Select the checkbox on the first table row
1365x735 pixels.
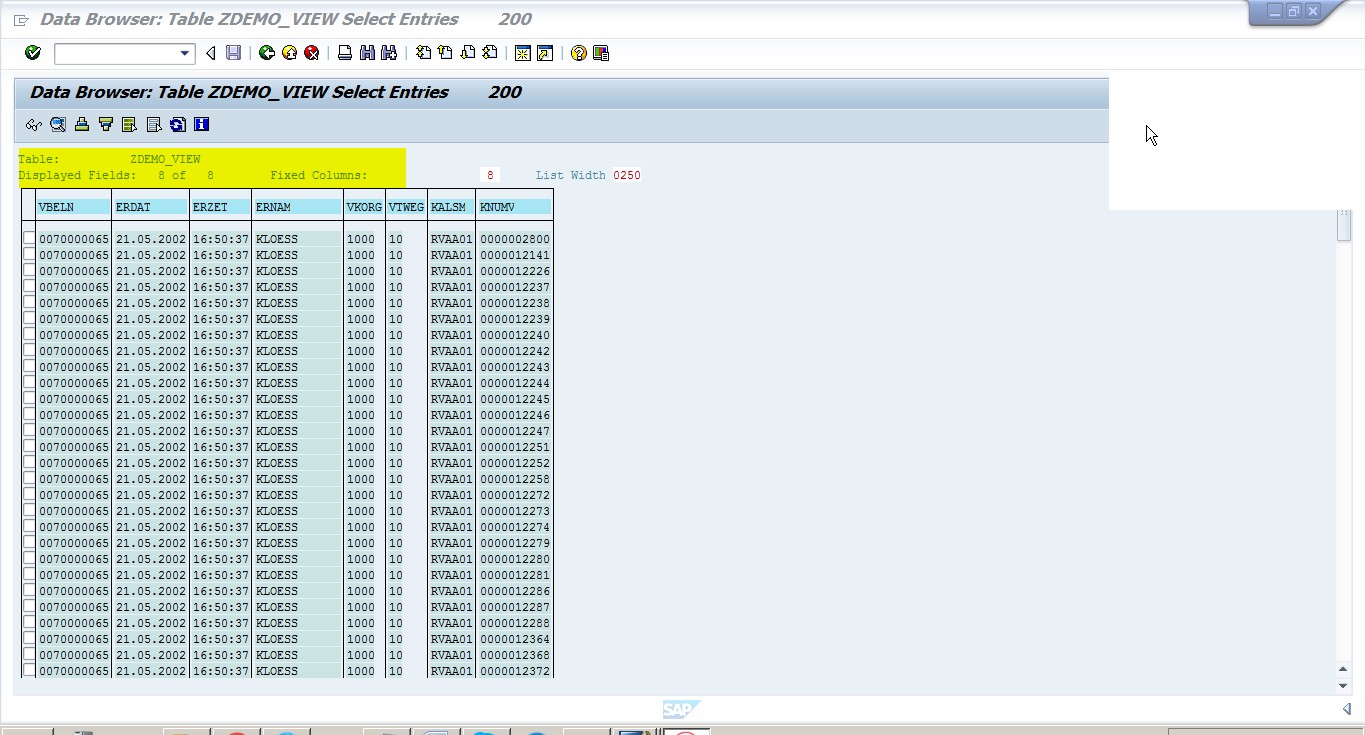pyautogui.click(x=29, y=238)
